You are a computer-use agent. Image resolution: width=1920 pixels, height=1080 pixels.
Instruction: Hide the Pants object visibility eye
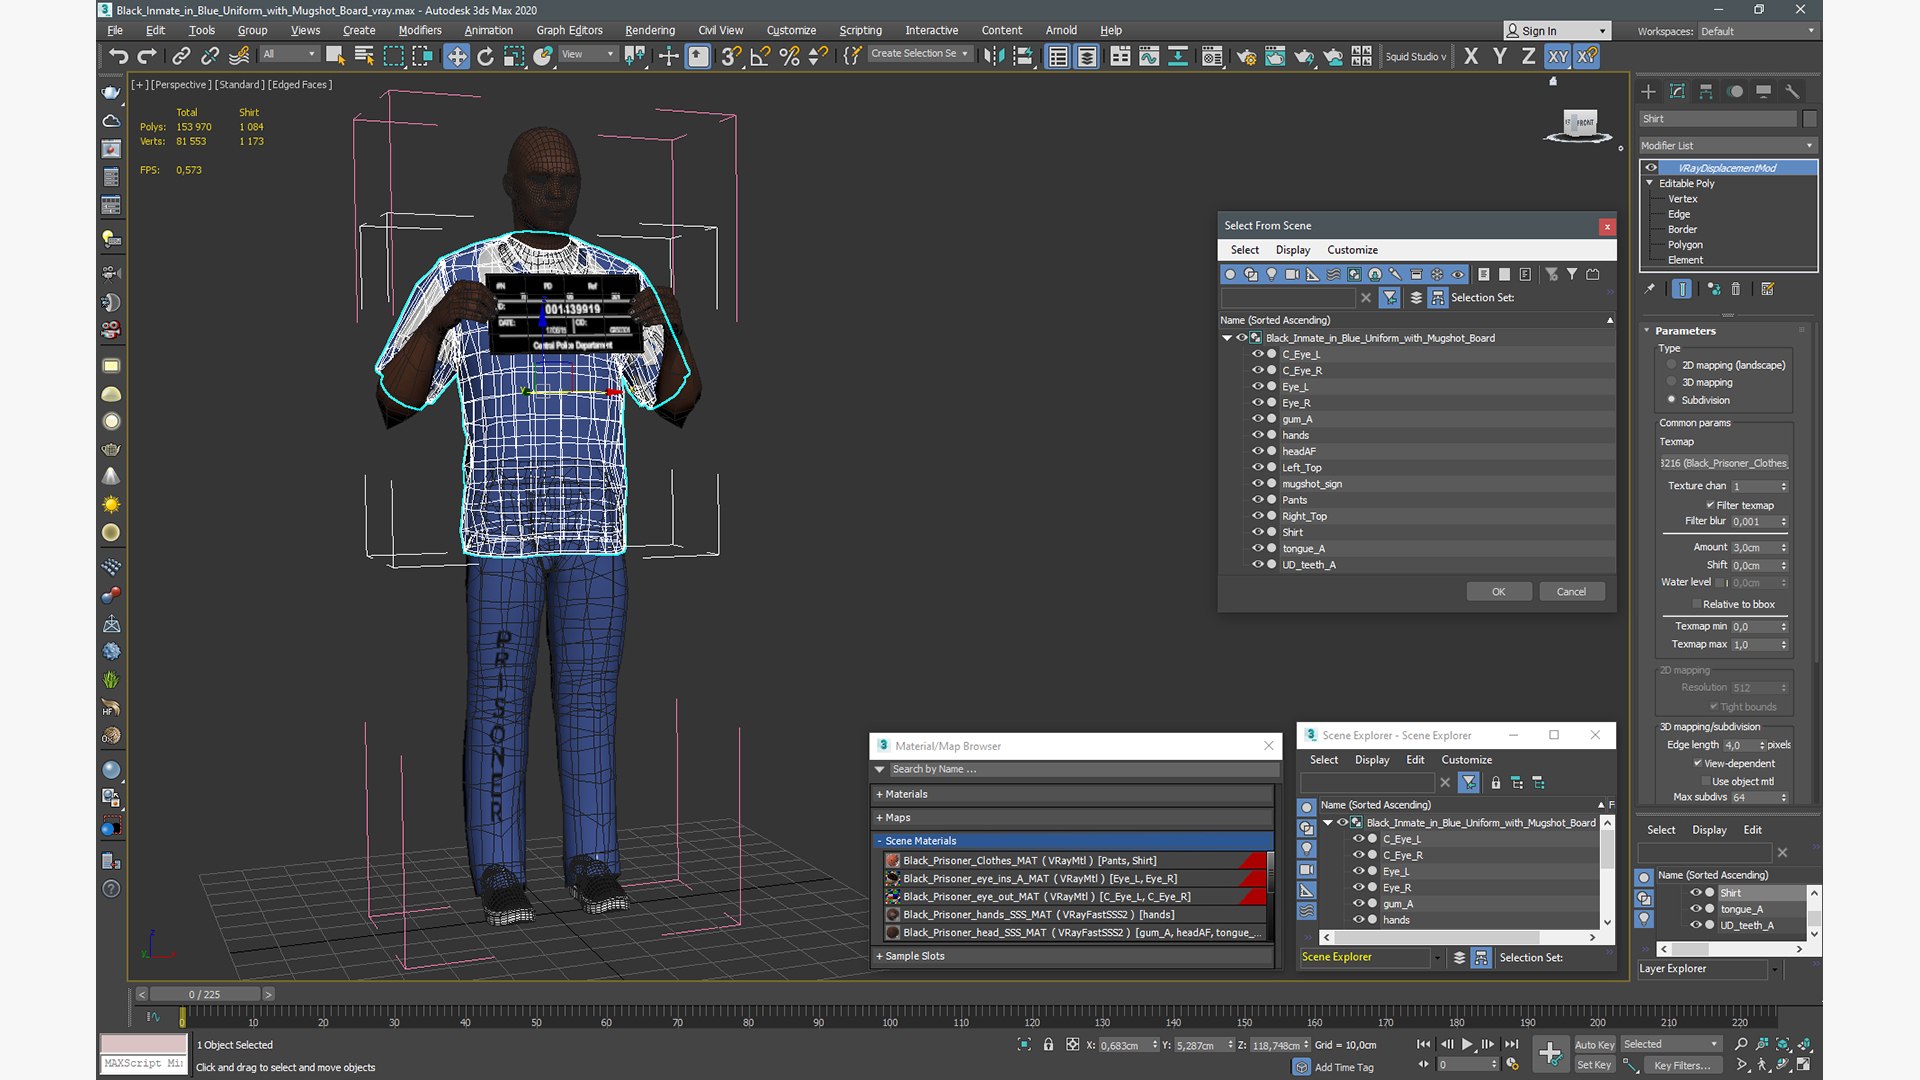pyautogui.click(x=1257, y=500)
